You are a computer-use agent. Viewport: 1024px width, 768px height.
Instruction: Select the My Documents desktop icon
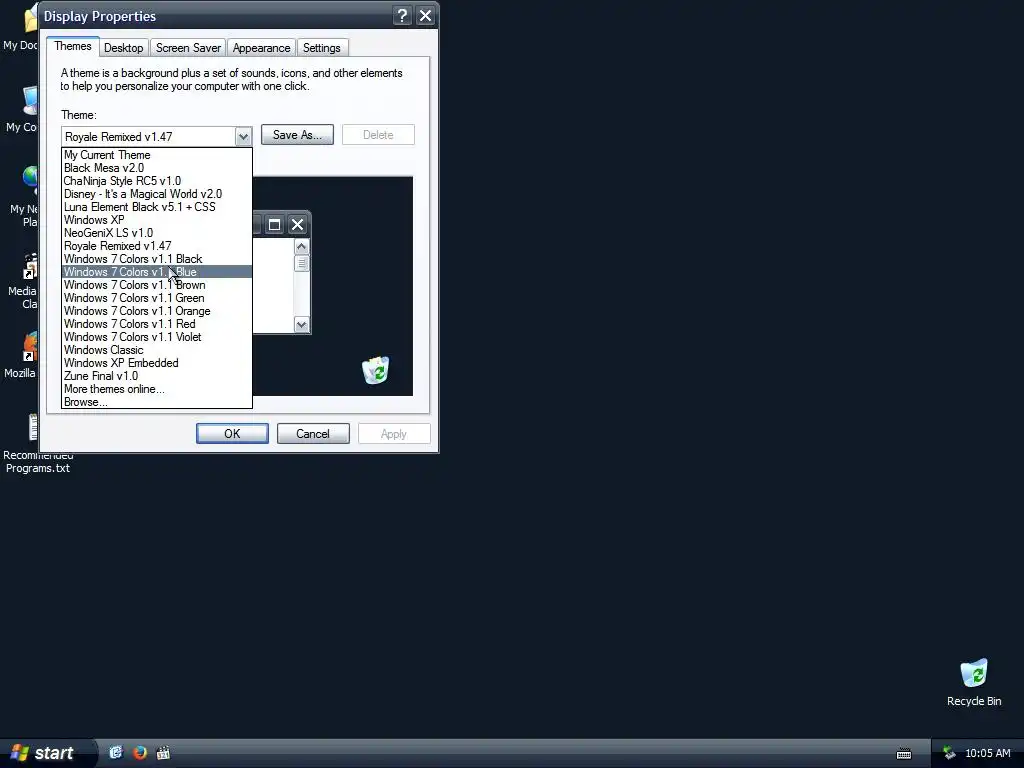tap(20, 29)
